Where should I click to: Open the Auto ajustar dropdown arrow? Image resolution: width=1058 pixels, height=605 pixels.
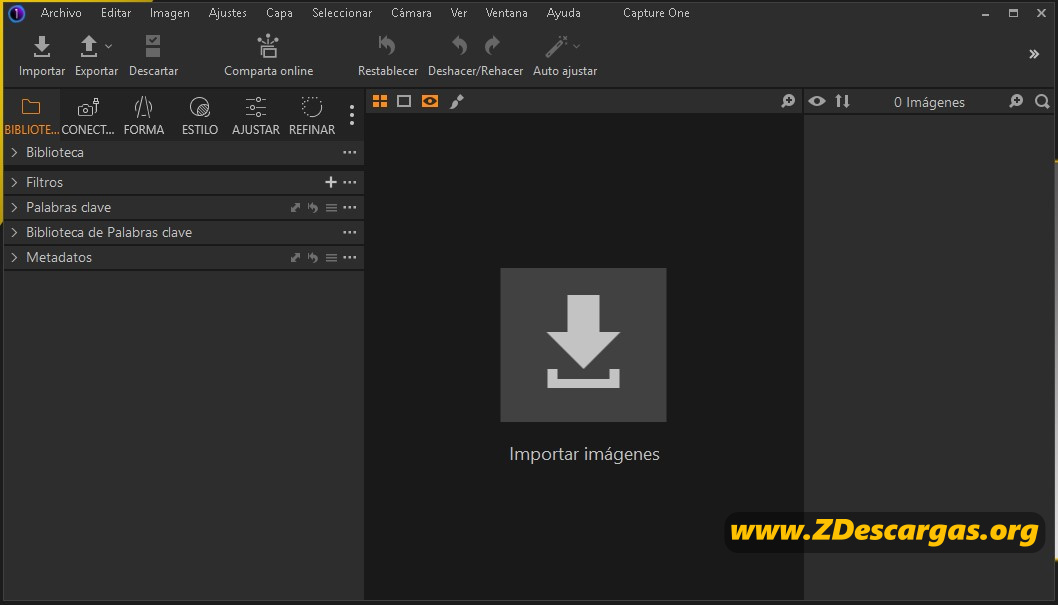click(576, 47)
